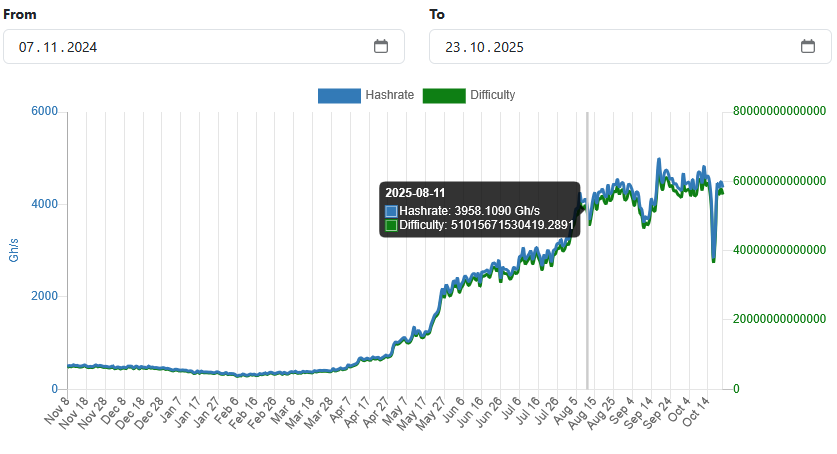Click the 6000 label on left axis
Image resolution: width=837 pixels, height=454 pixels.
tap(44, 111)
